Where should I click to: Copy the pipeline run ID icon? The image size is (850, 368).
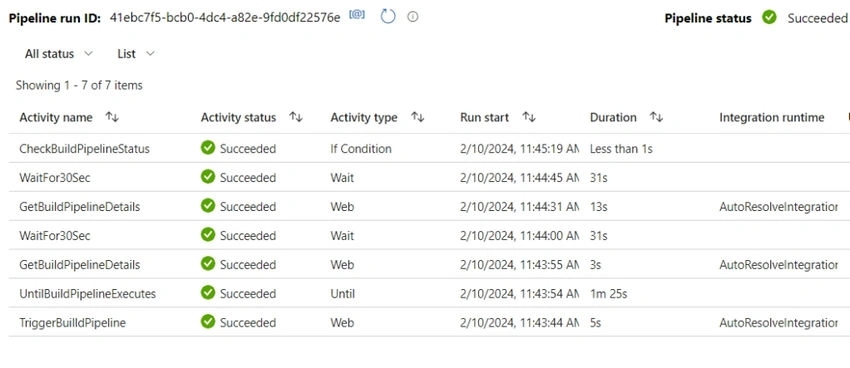click(x=357, y=15)
